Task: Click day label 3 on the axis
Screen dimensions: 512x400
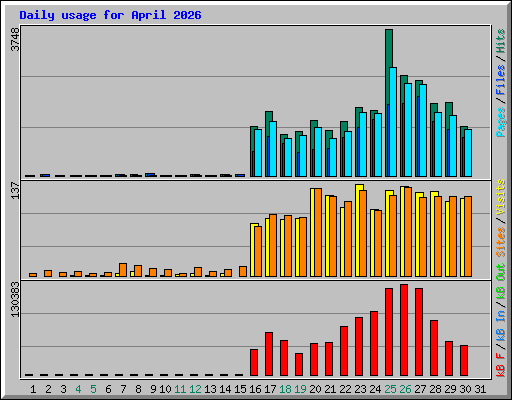Action: tap(63, 389)
